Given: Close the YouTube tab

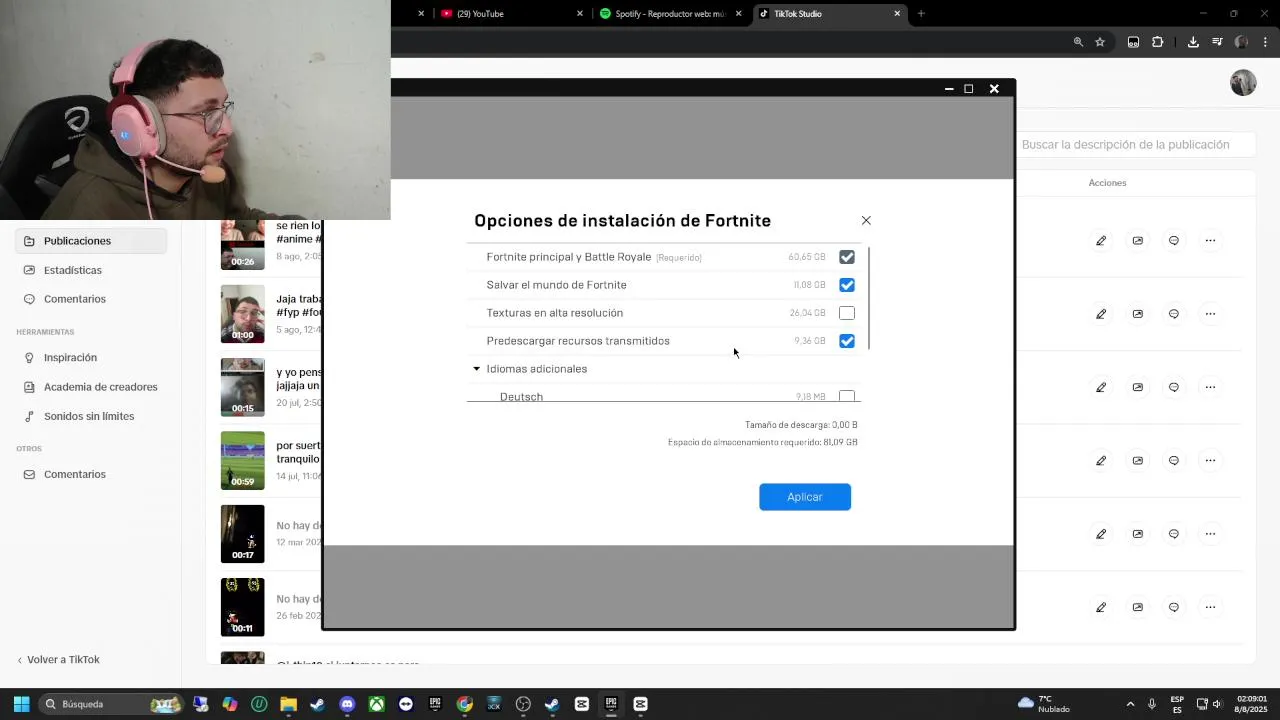Looking at the screenshot, I should click(580, 14).
